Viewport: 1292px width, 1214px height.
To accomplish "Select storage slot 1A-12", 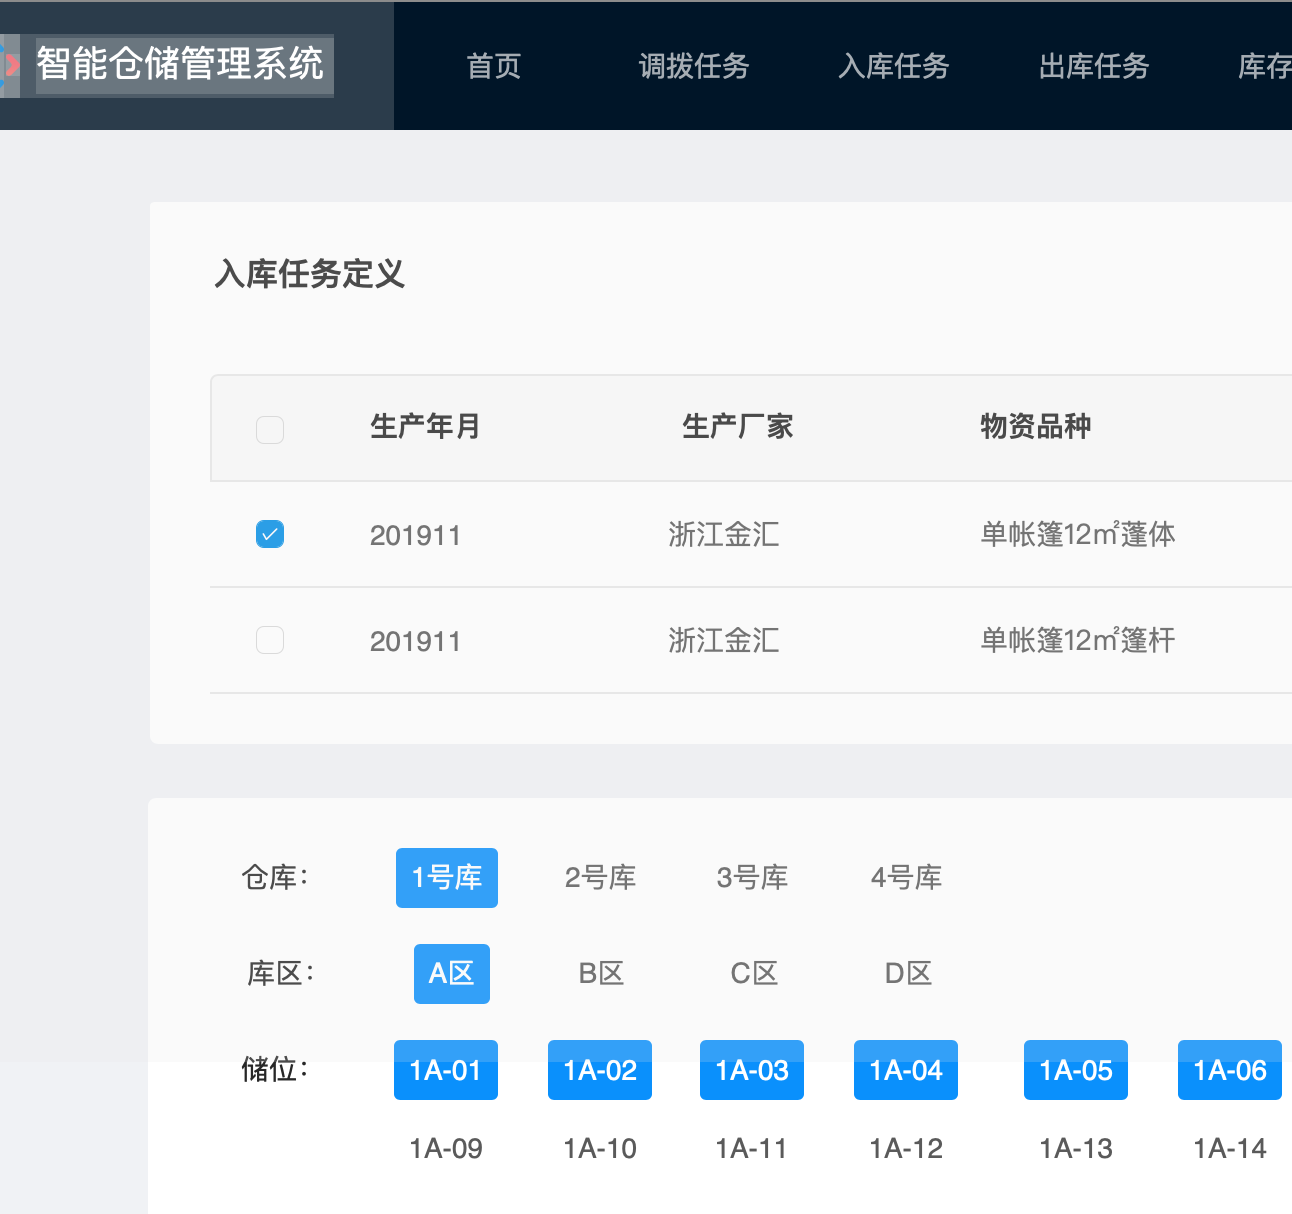I will 906,1148.
